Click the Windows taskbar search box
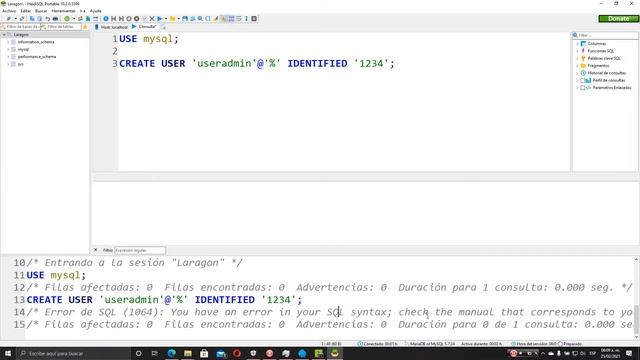Image resolution: width=640 pixels, height=360 pixels. (x=73, y=353)
